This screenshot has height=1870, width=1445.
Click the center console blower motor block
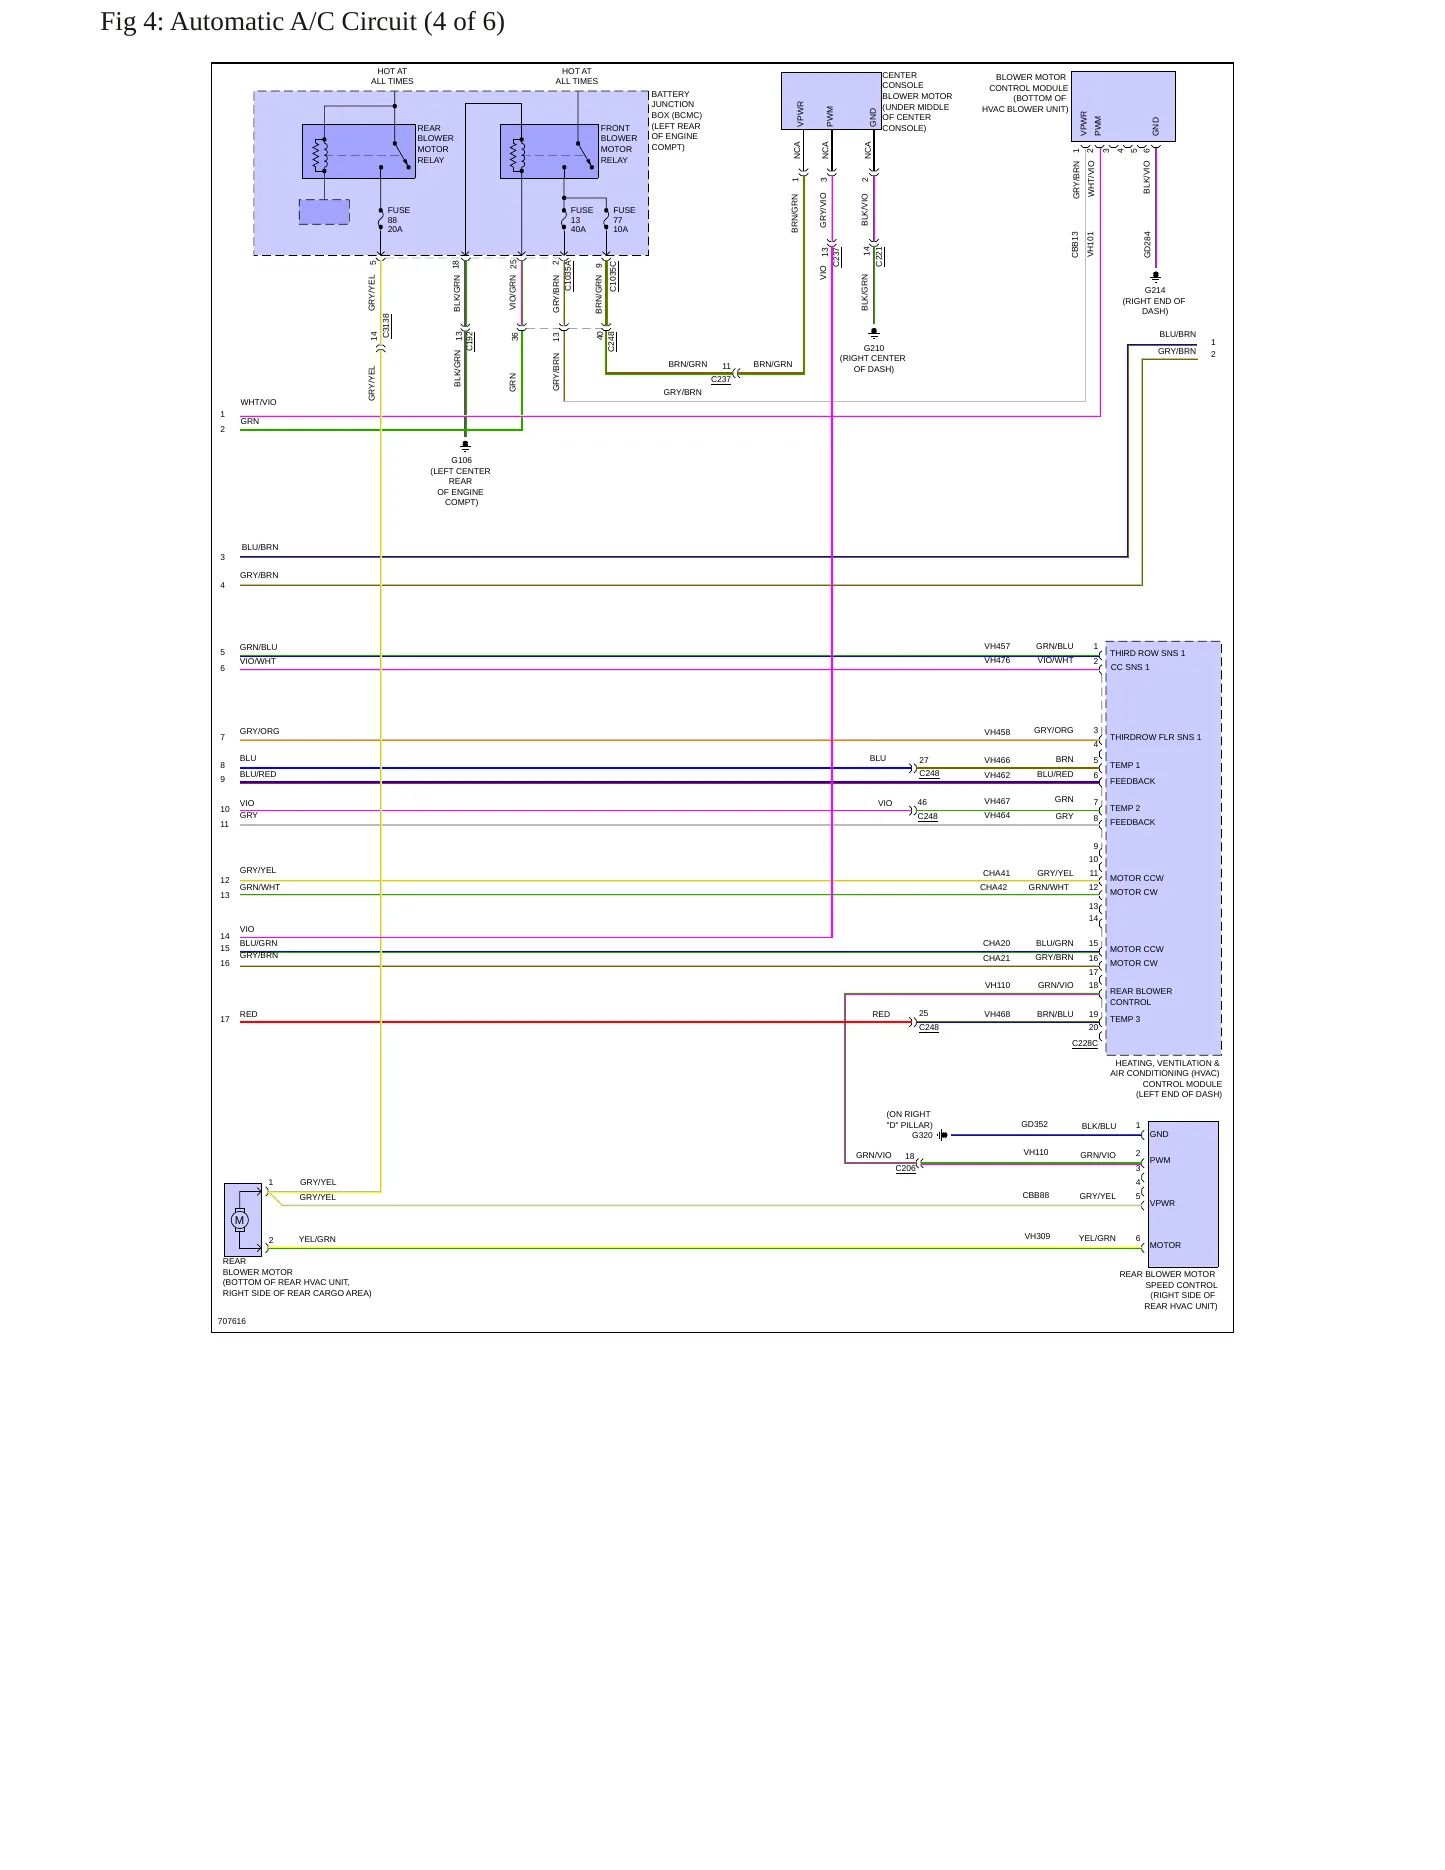click(x=831, y=101)
